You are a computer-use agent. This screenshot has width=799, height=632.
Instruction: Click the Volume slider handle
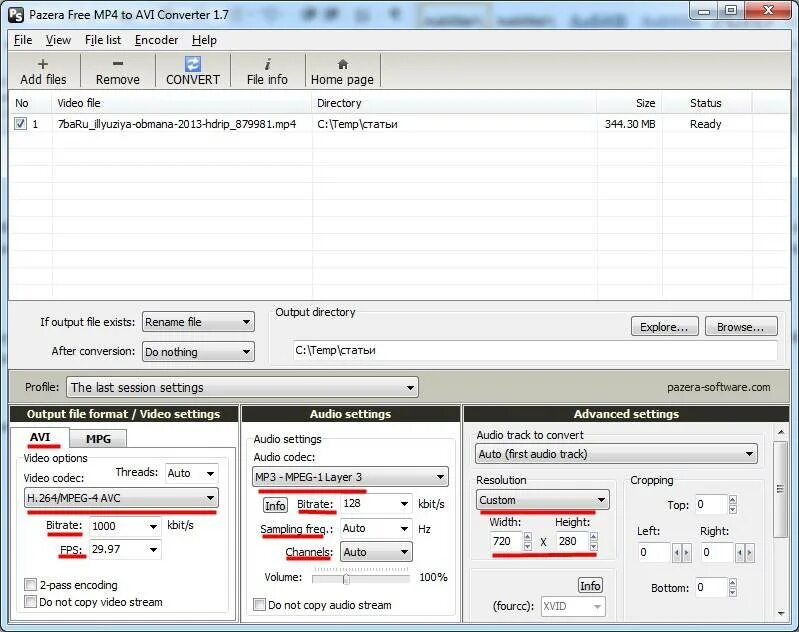(x=347, y=578)
